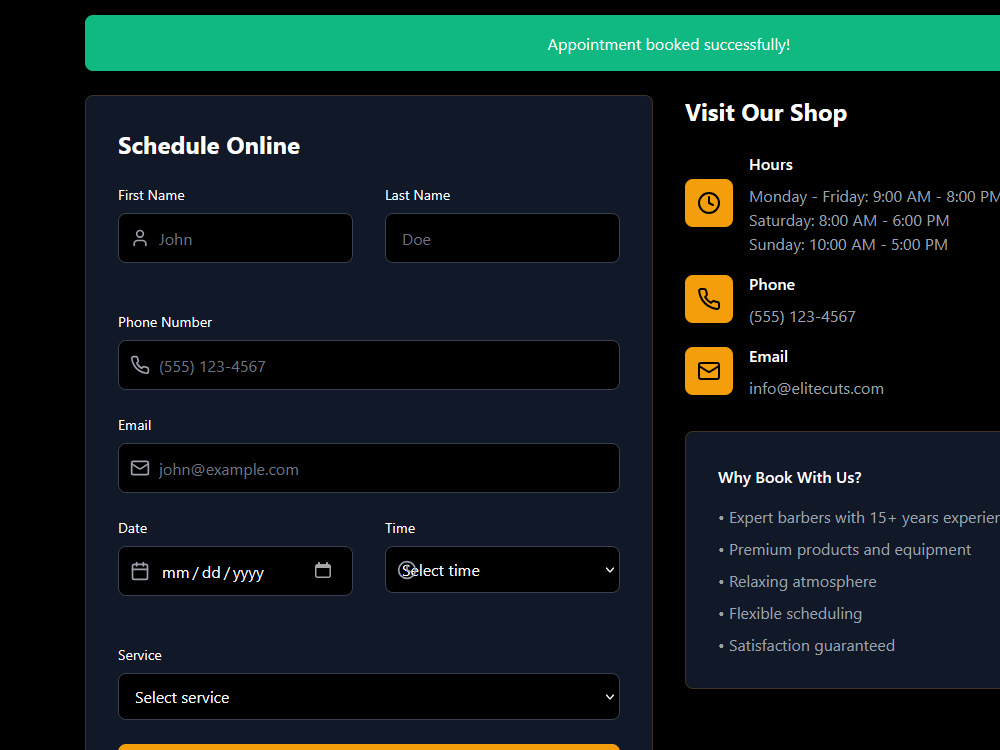
Task: Click the 'Hours' heading in shop info
Action: click(770, 165)
